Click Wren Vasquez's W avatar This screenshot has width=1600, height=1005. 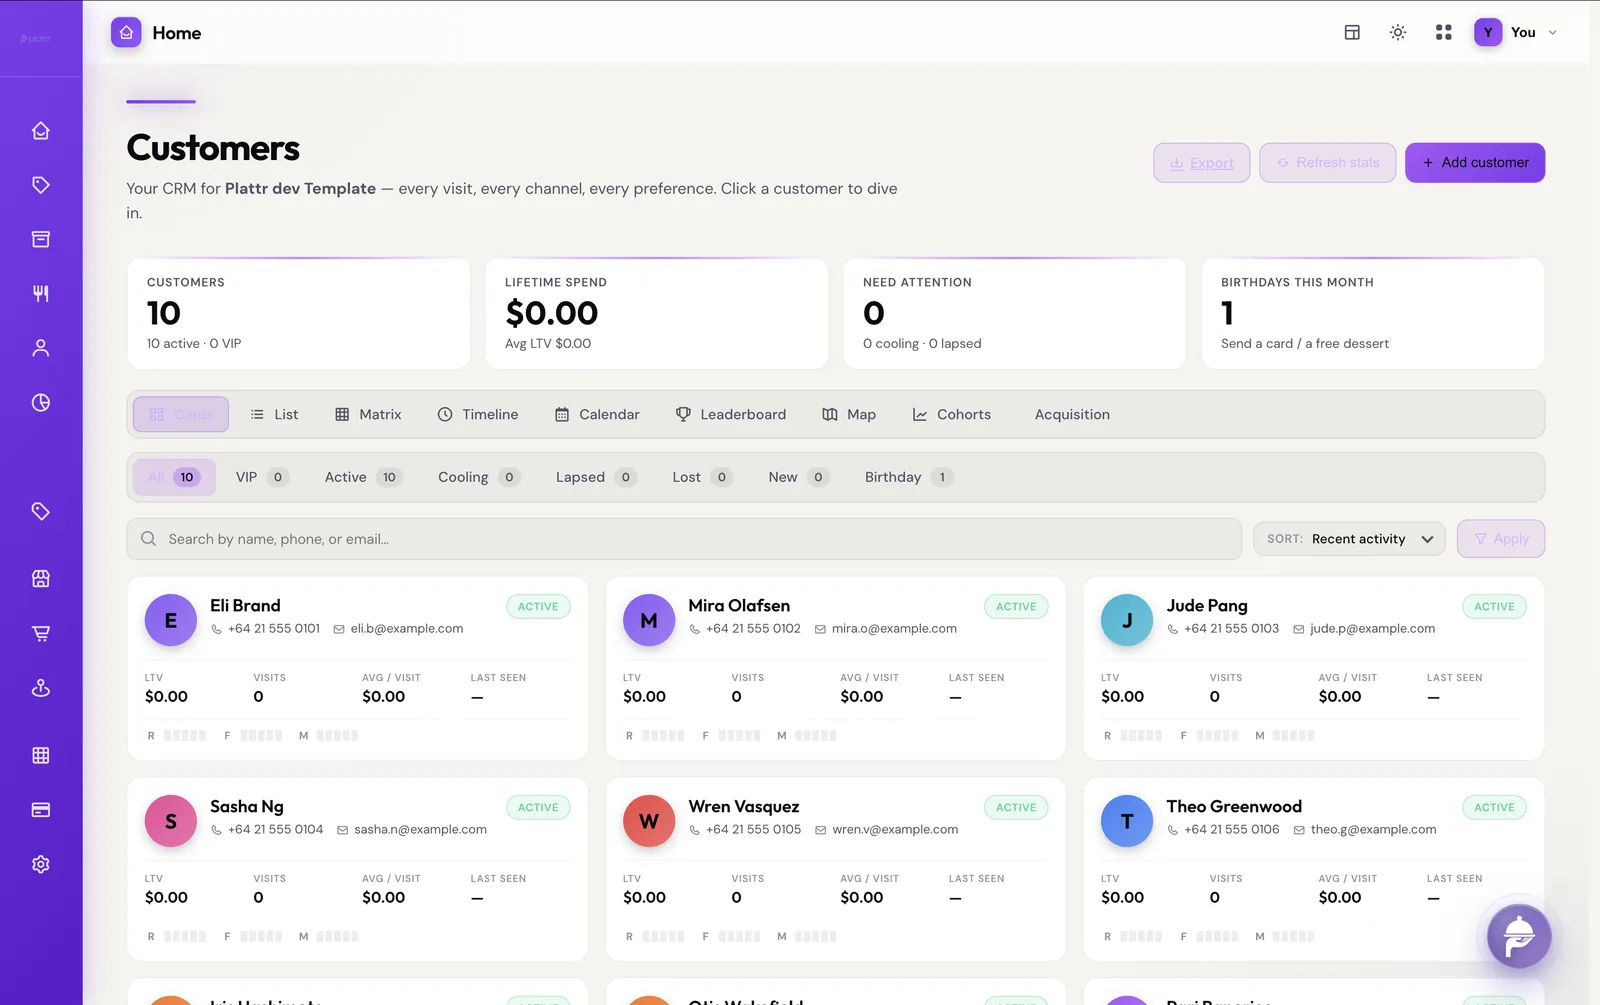pyautogui.click(x=649, y=821)
